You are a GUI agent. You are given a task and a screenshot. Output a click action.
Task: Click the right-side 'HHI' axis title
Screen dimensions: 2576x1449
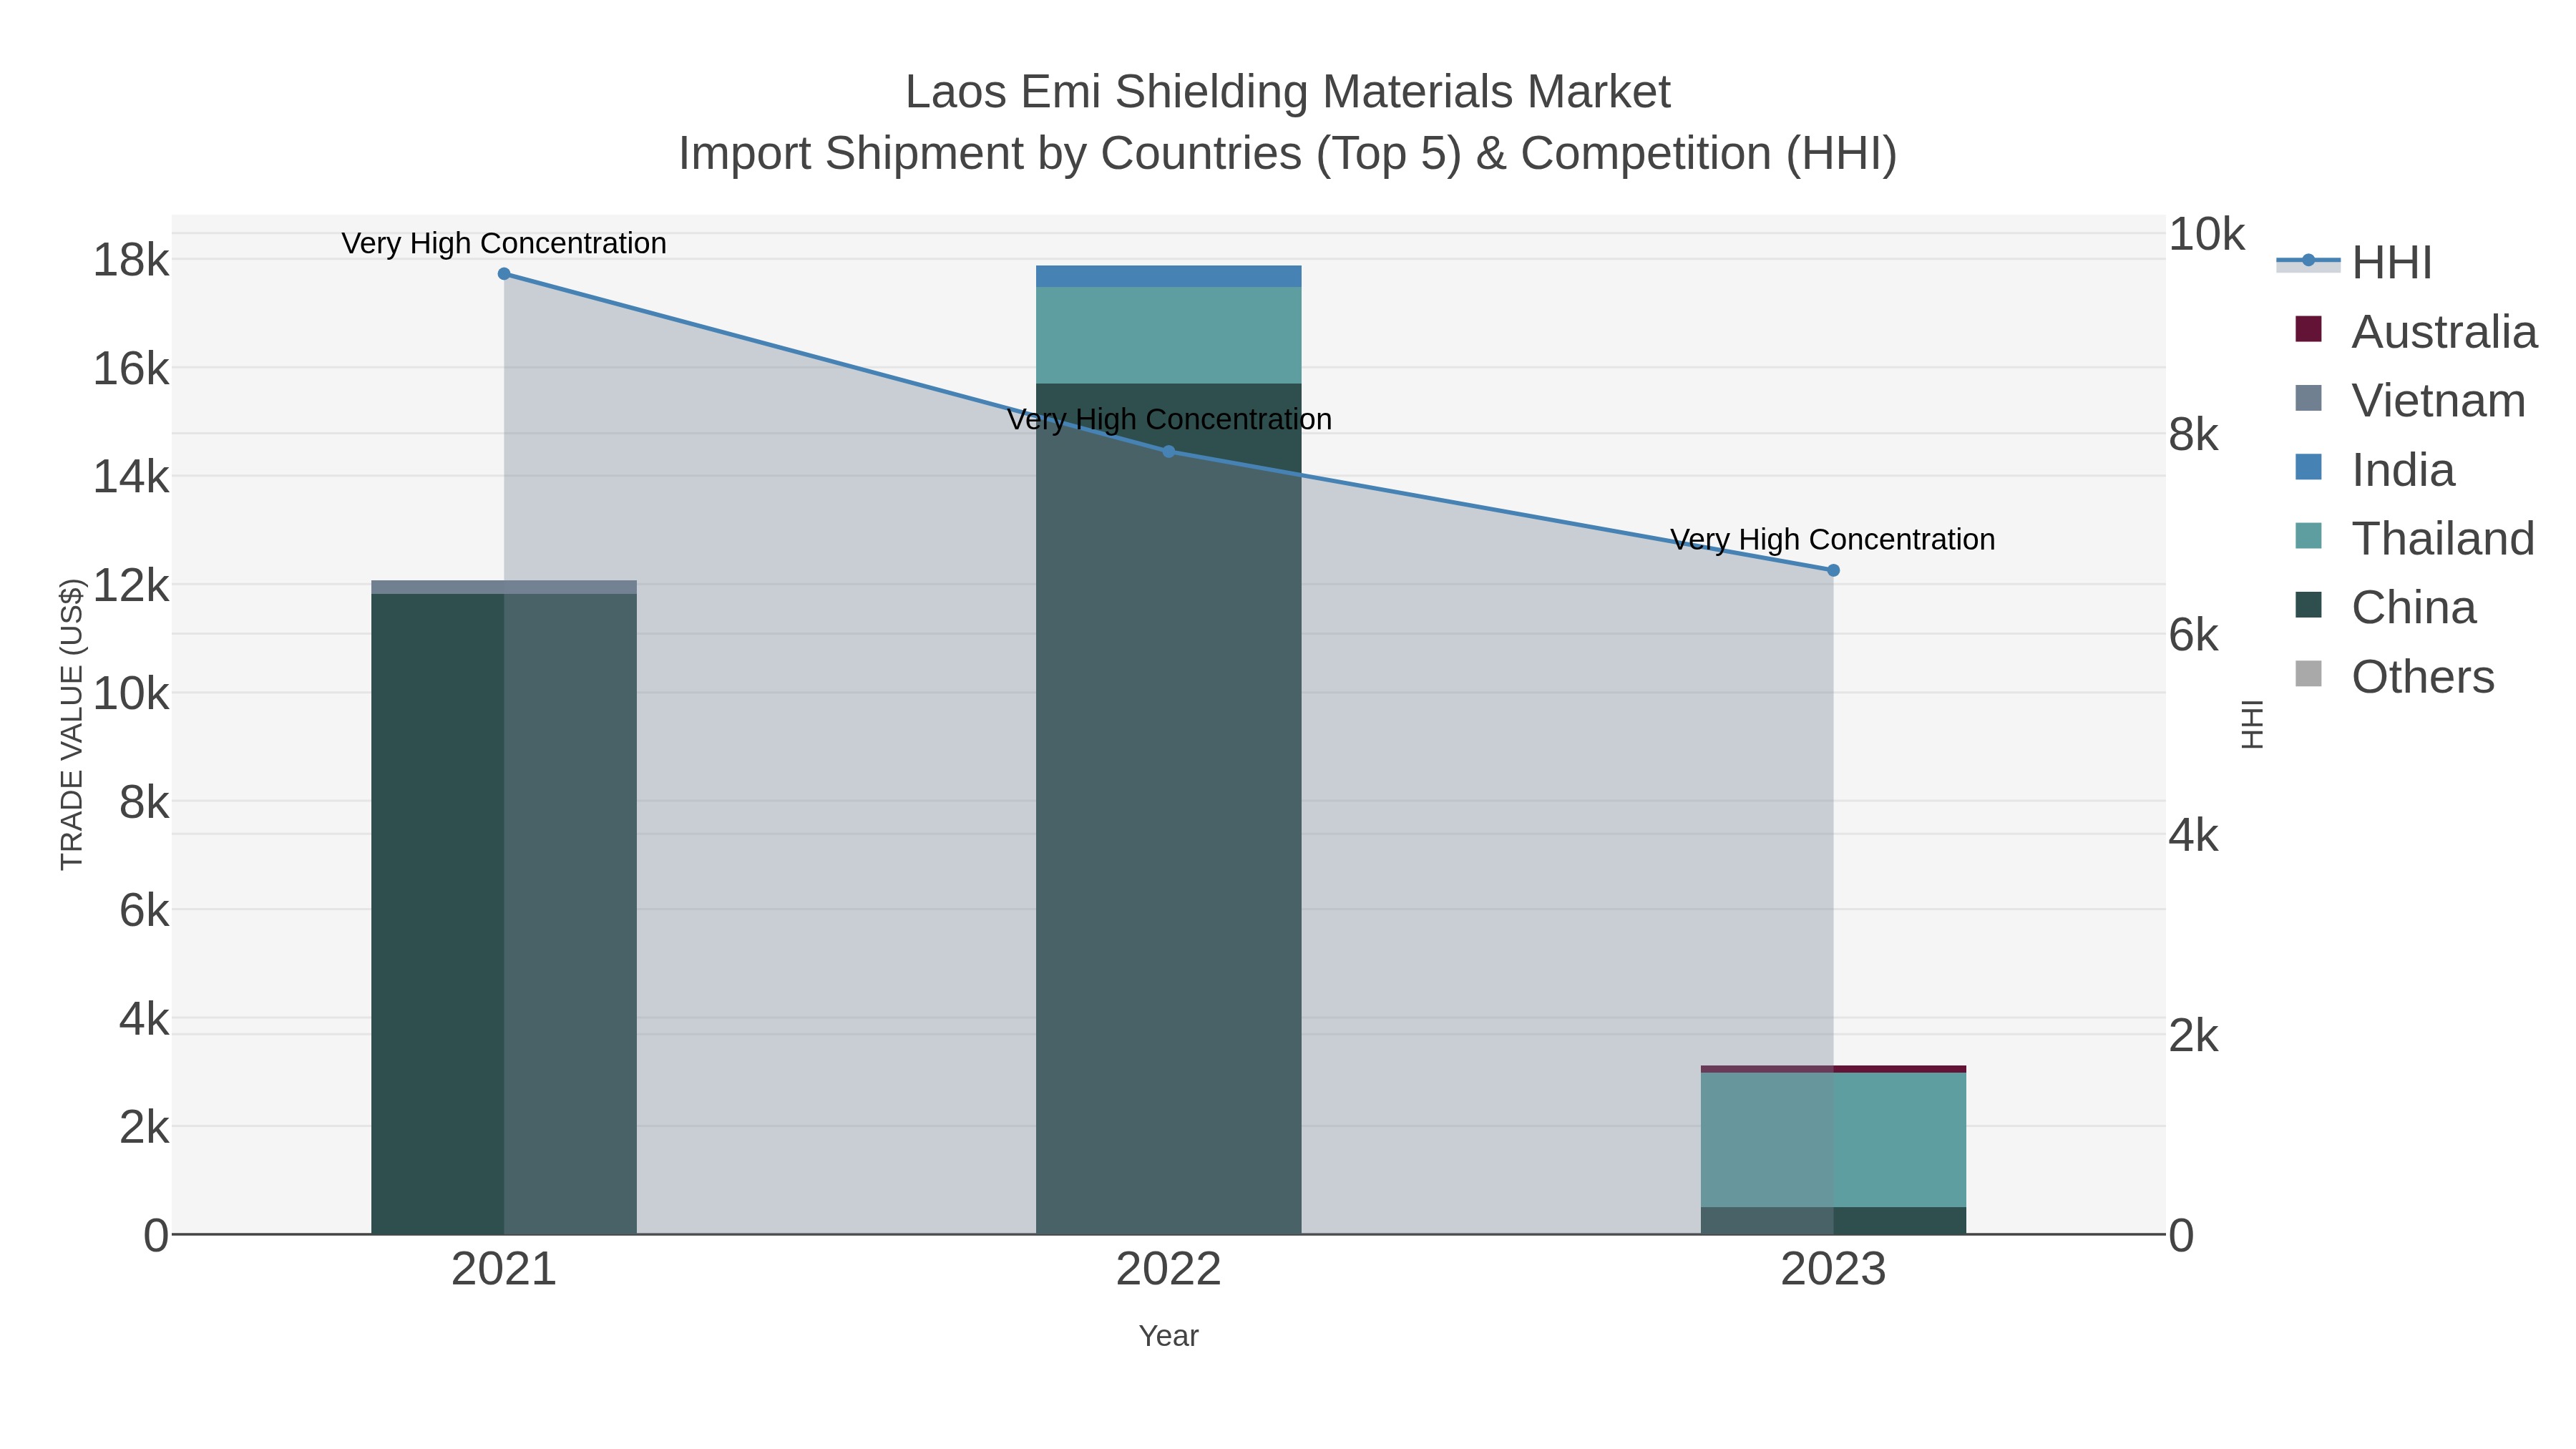coord(2251,724)
